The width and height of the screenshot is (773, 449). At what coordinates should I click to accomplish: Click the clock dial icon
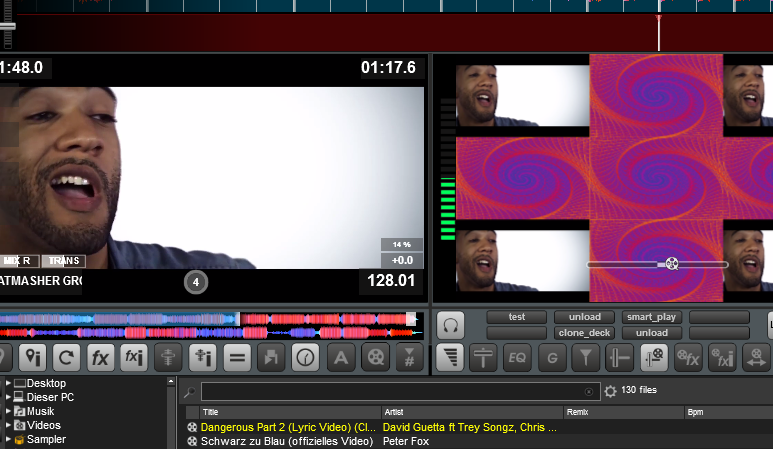(x=305, y=357)
